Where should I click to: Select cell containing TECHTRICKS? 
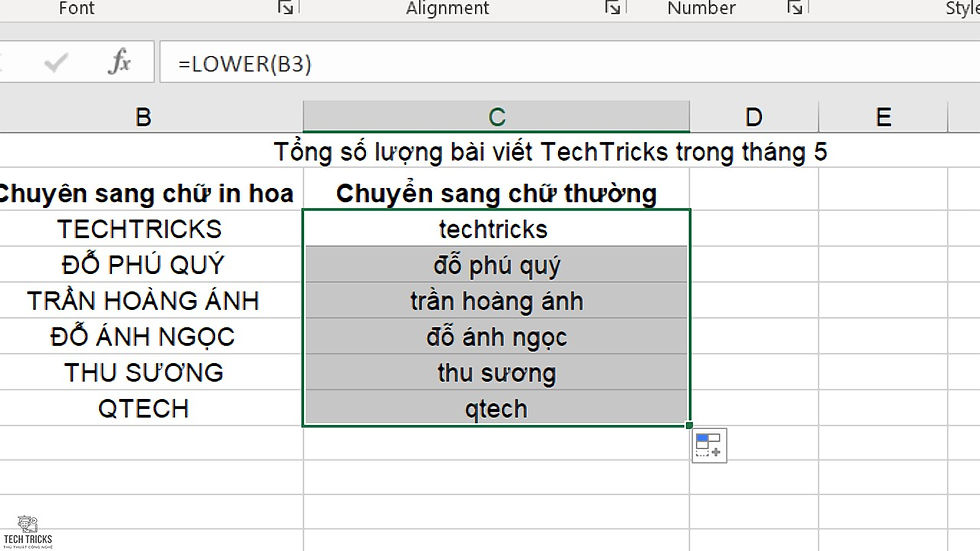[151, 229]
